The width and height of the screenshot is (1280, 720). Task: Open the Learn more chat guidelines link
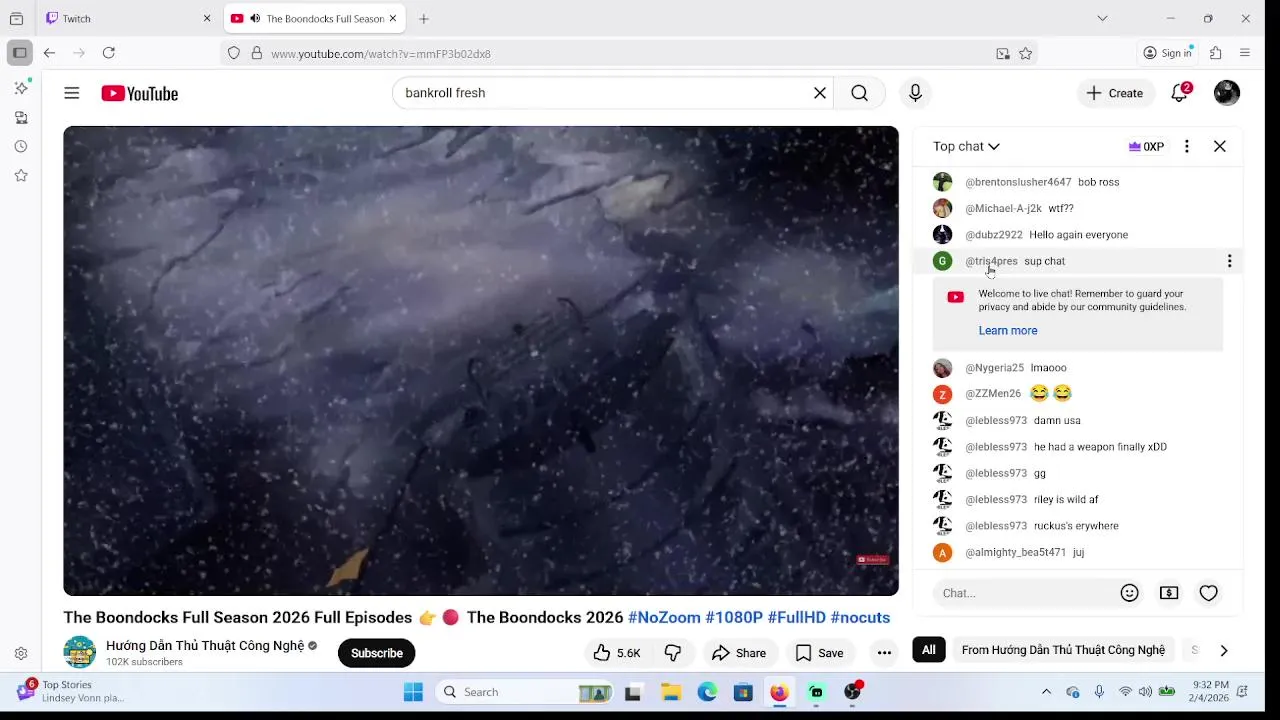1008,330
